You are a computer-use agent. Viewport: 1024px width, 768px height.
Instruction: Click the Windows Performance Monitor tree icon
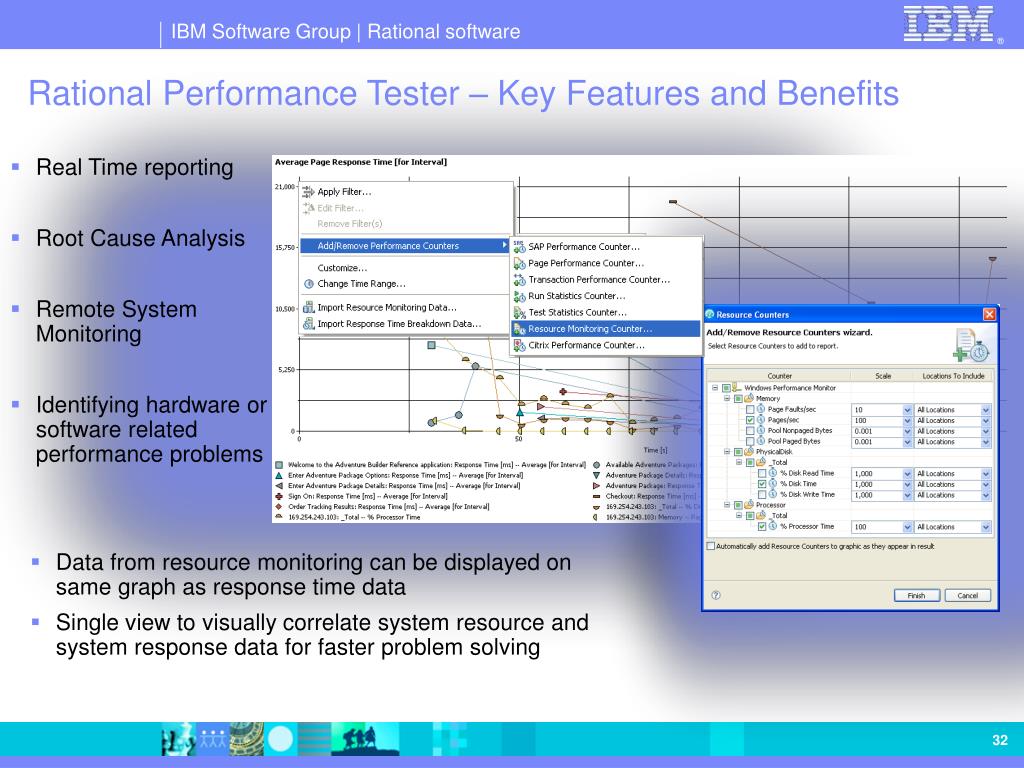click(x=736, y=387)
